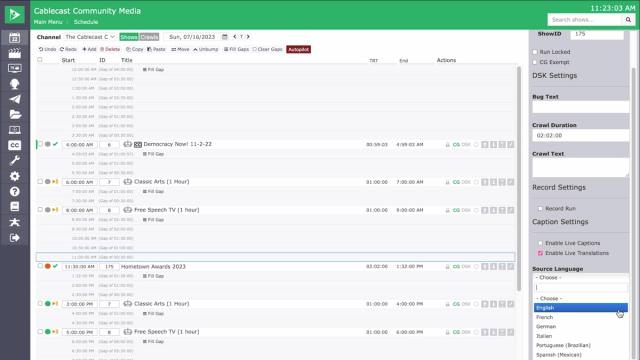Toggle the Enable Live Captions checkbox
This screenshot has width=640, height=360.
pyautogui.click(x=540, y=243)
